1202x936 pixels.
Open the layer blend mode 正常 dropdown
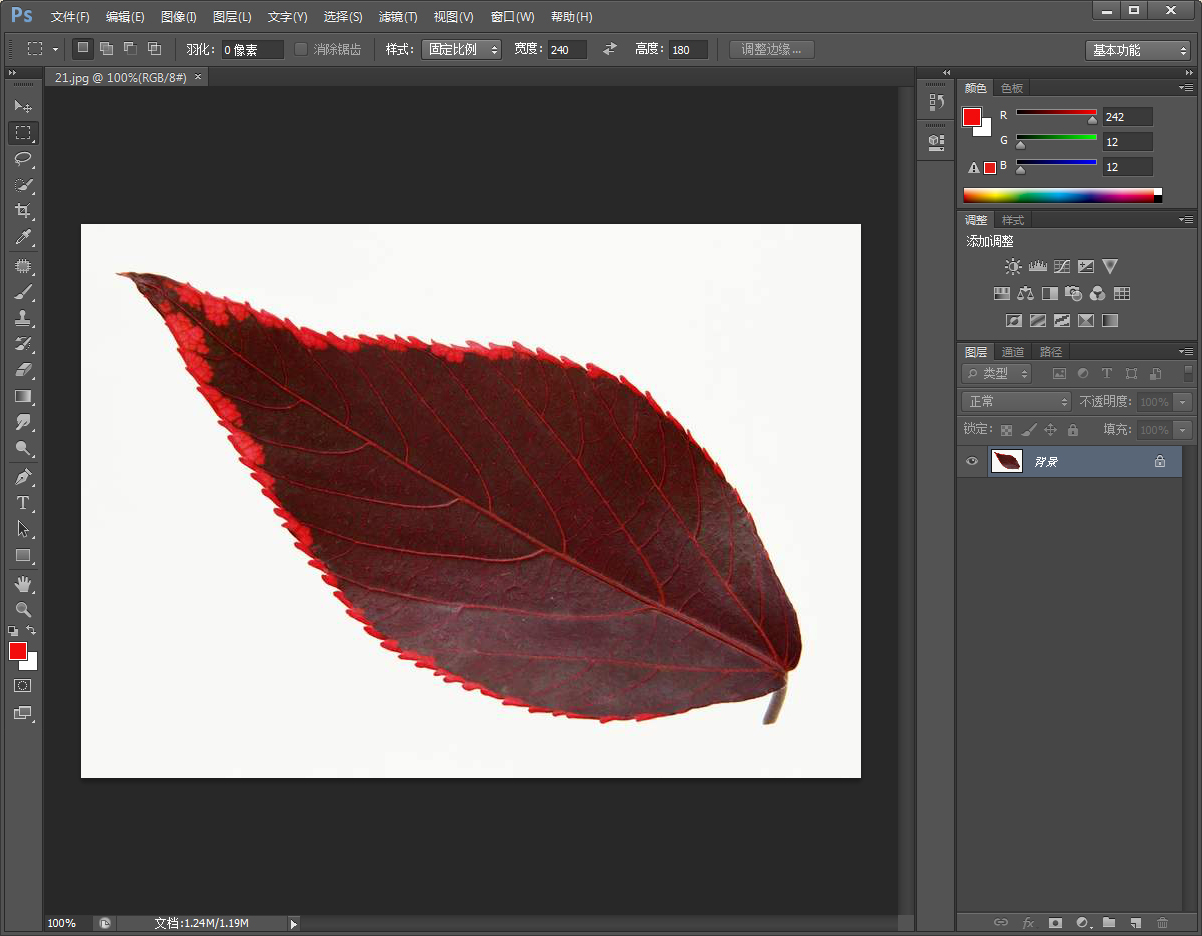tap(1016, 401)
